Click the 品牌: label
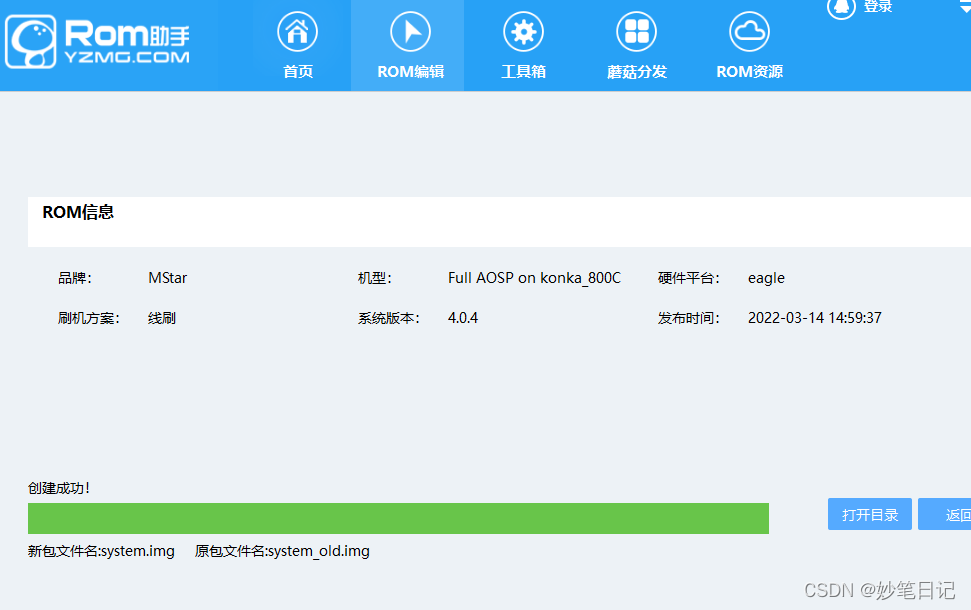971x610 pixels. tap(74, 279)
